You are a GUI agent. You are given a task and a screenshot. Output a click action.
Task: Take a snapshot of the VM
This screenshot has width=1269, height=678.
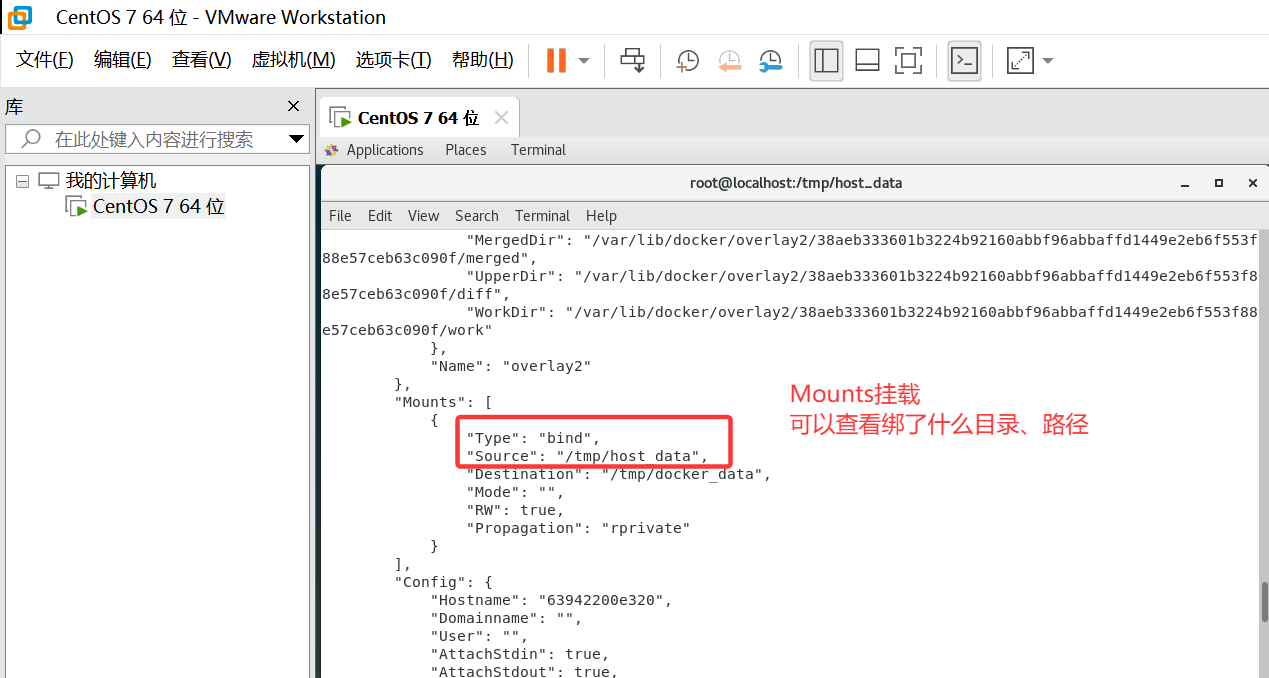687,60
